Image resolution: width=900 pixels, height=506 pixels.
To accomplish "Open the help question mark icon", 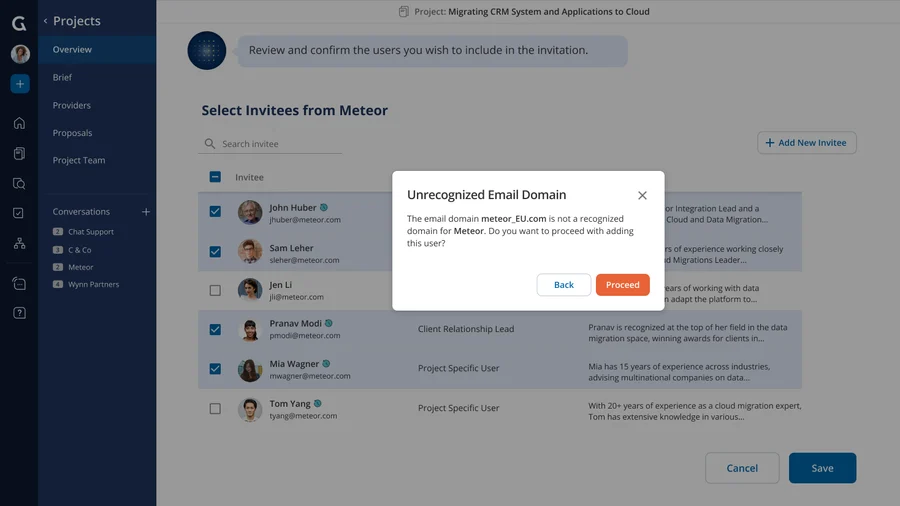I will (20, 313).
